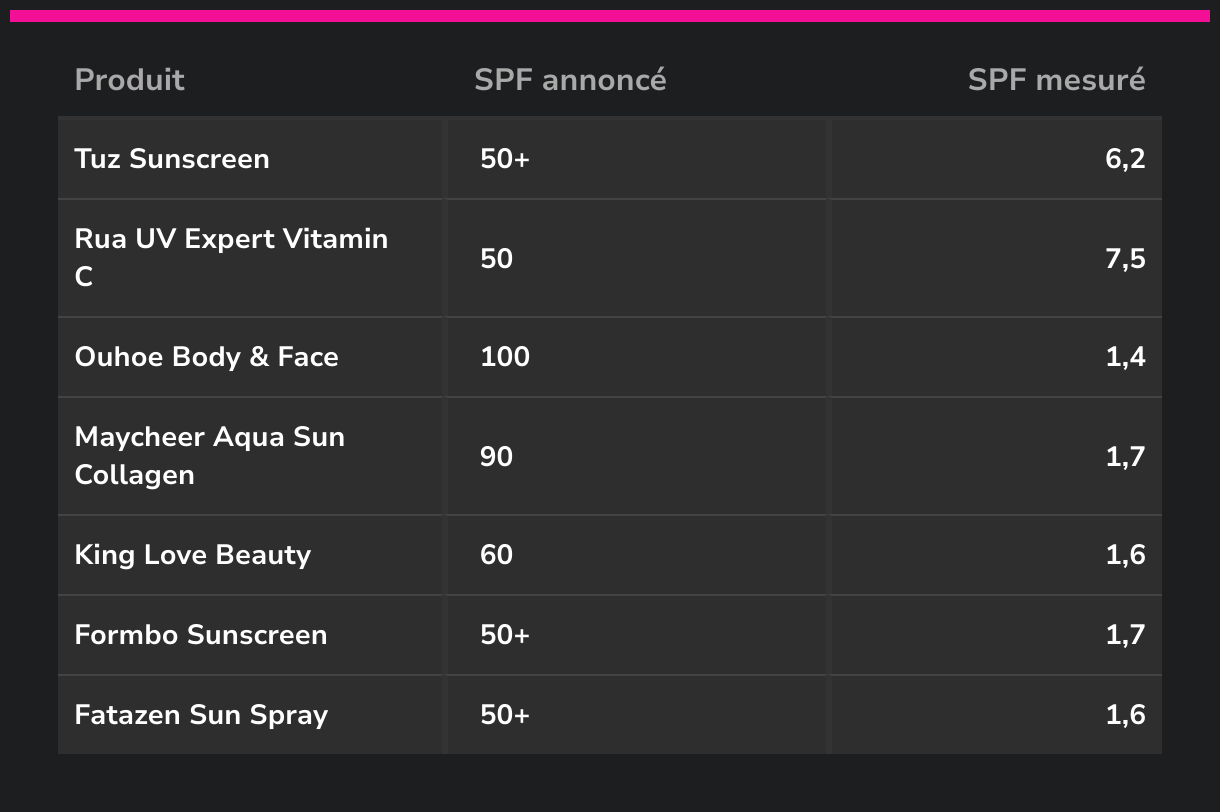This screenshot has width=1220, height=812.
Task: Click the Produit column header
Action: pyautogui.click(x=130, y=80)
